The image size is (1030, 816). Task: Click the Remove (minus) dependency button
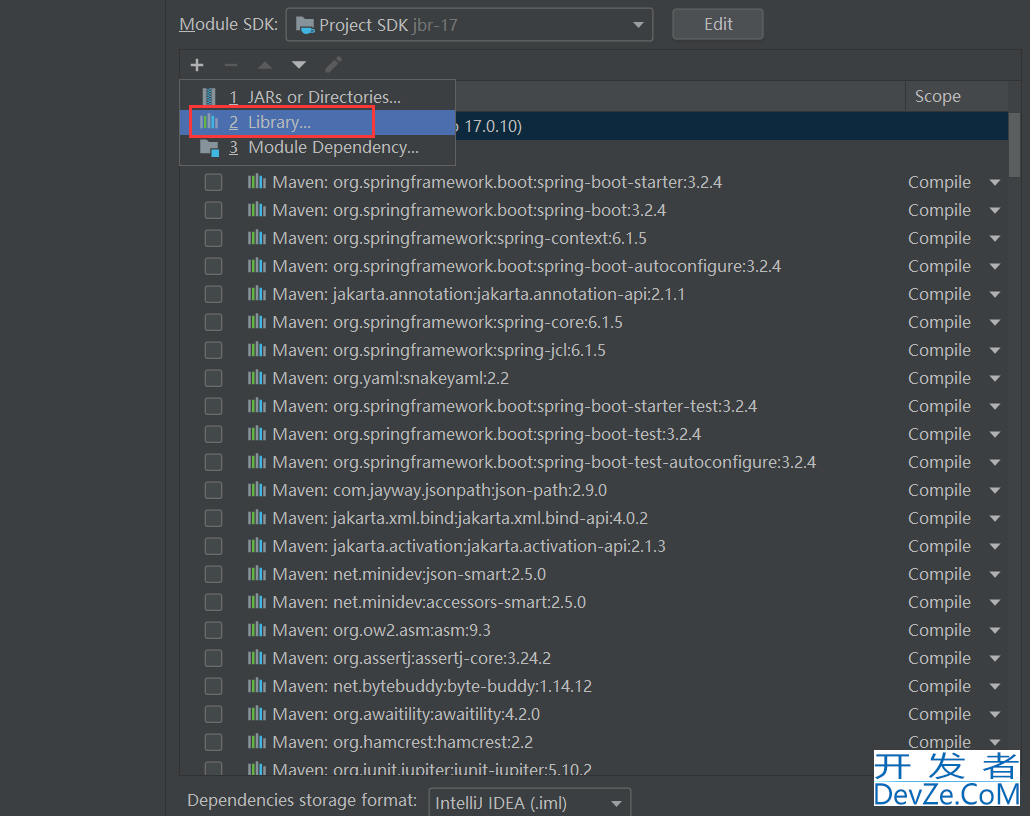click(x=231, y=65)
